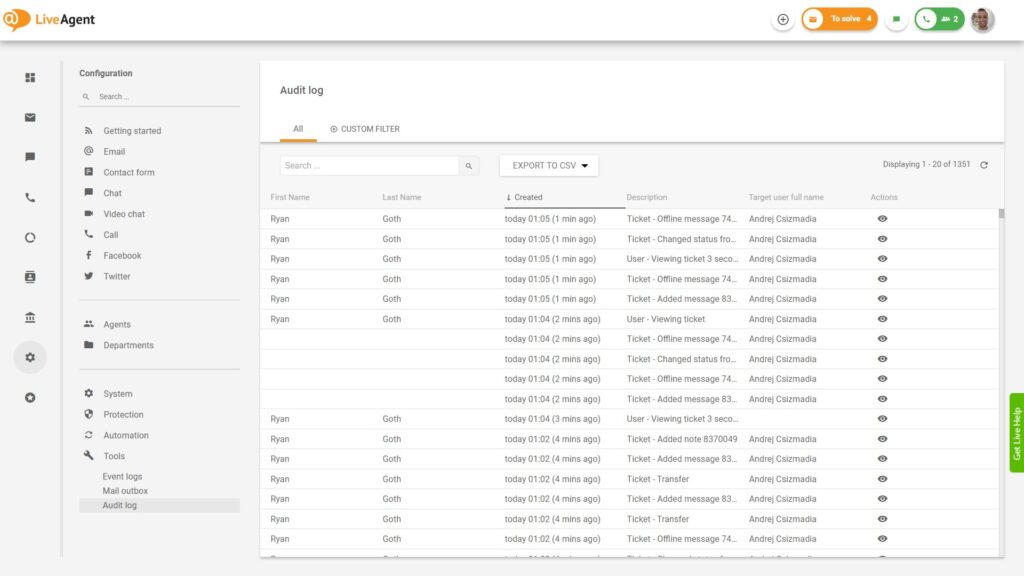Screen dimensions: 1024x576
Task: Select the All tab in Audit log
Action: tap(297, 128)
